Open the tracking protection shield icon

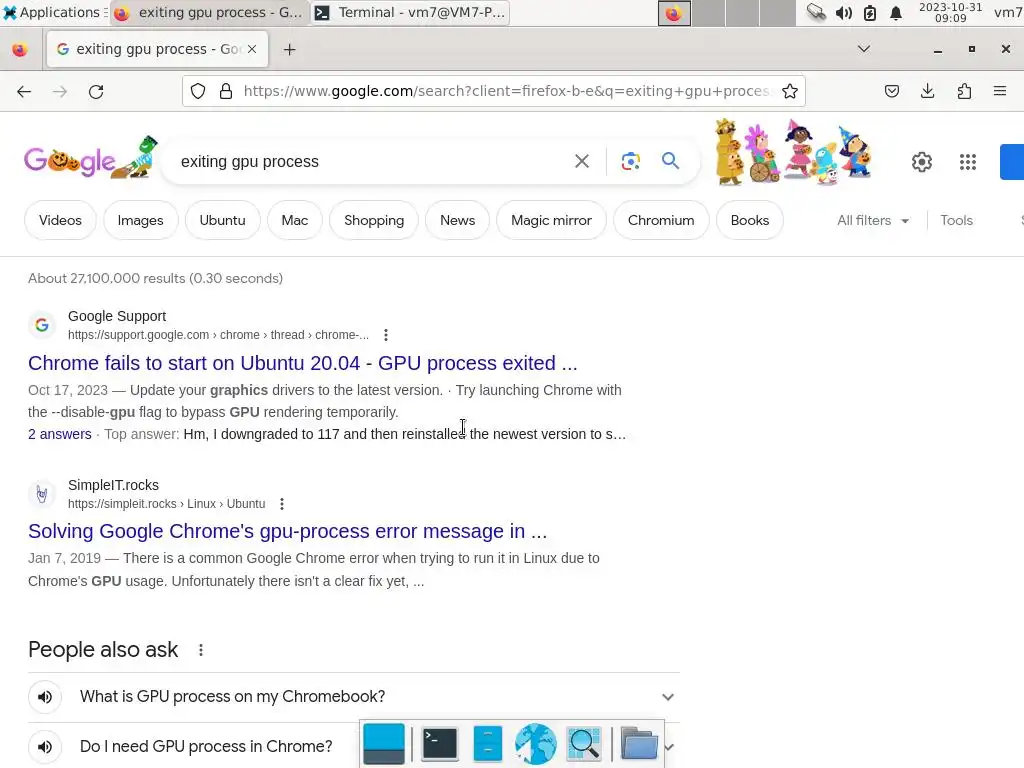(x=198, y=91)
